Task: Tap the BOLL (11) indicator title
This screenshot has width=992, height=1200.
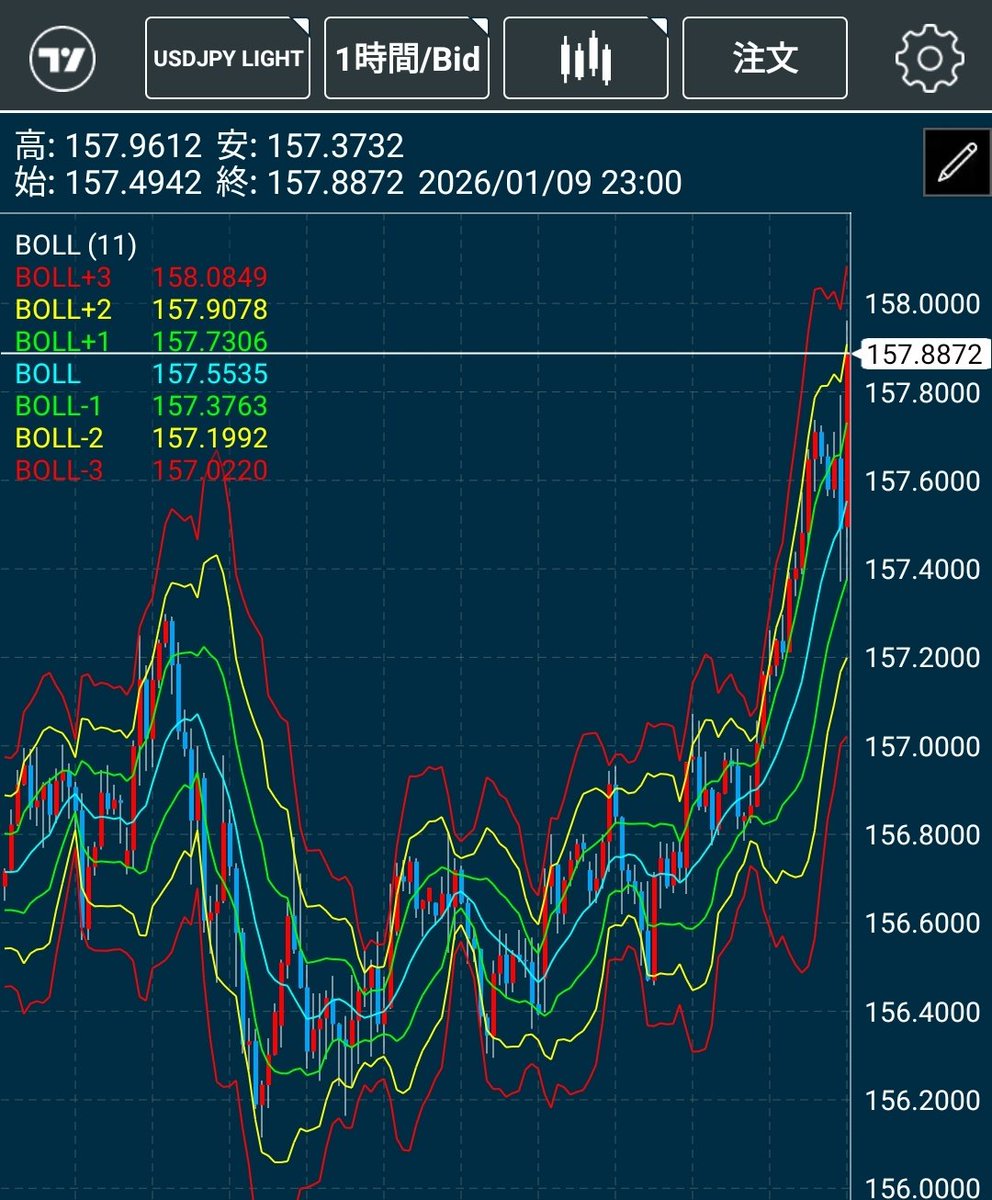Action: click(x=76, y=245)
